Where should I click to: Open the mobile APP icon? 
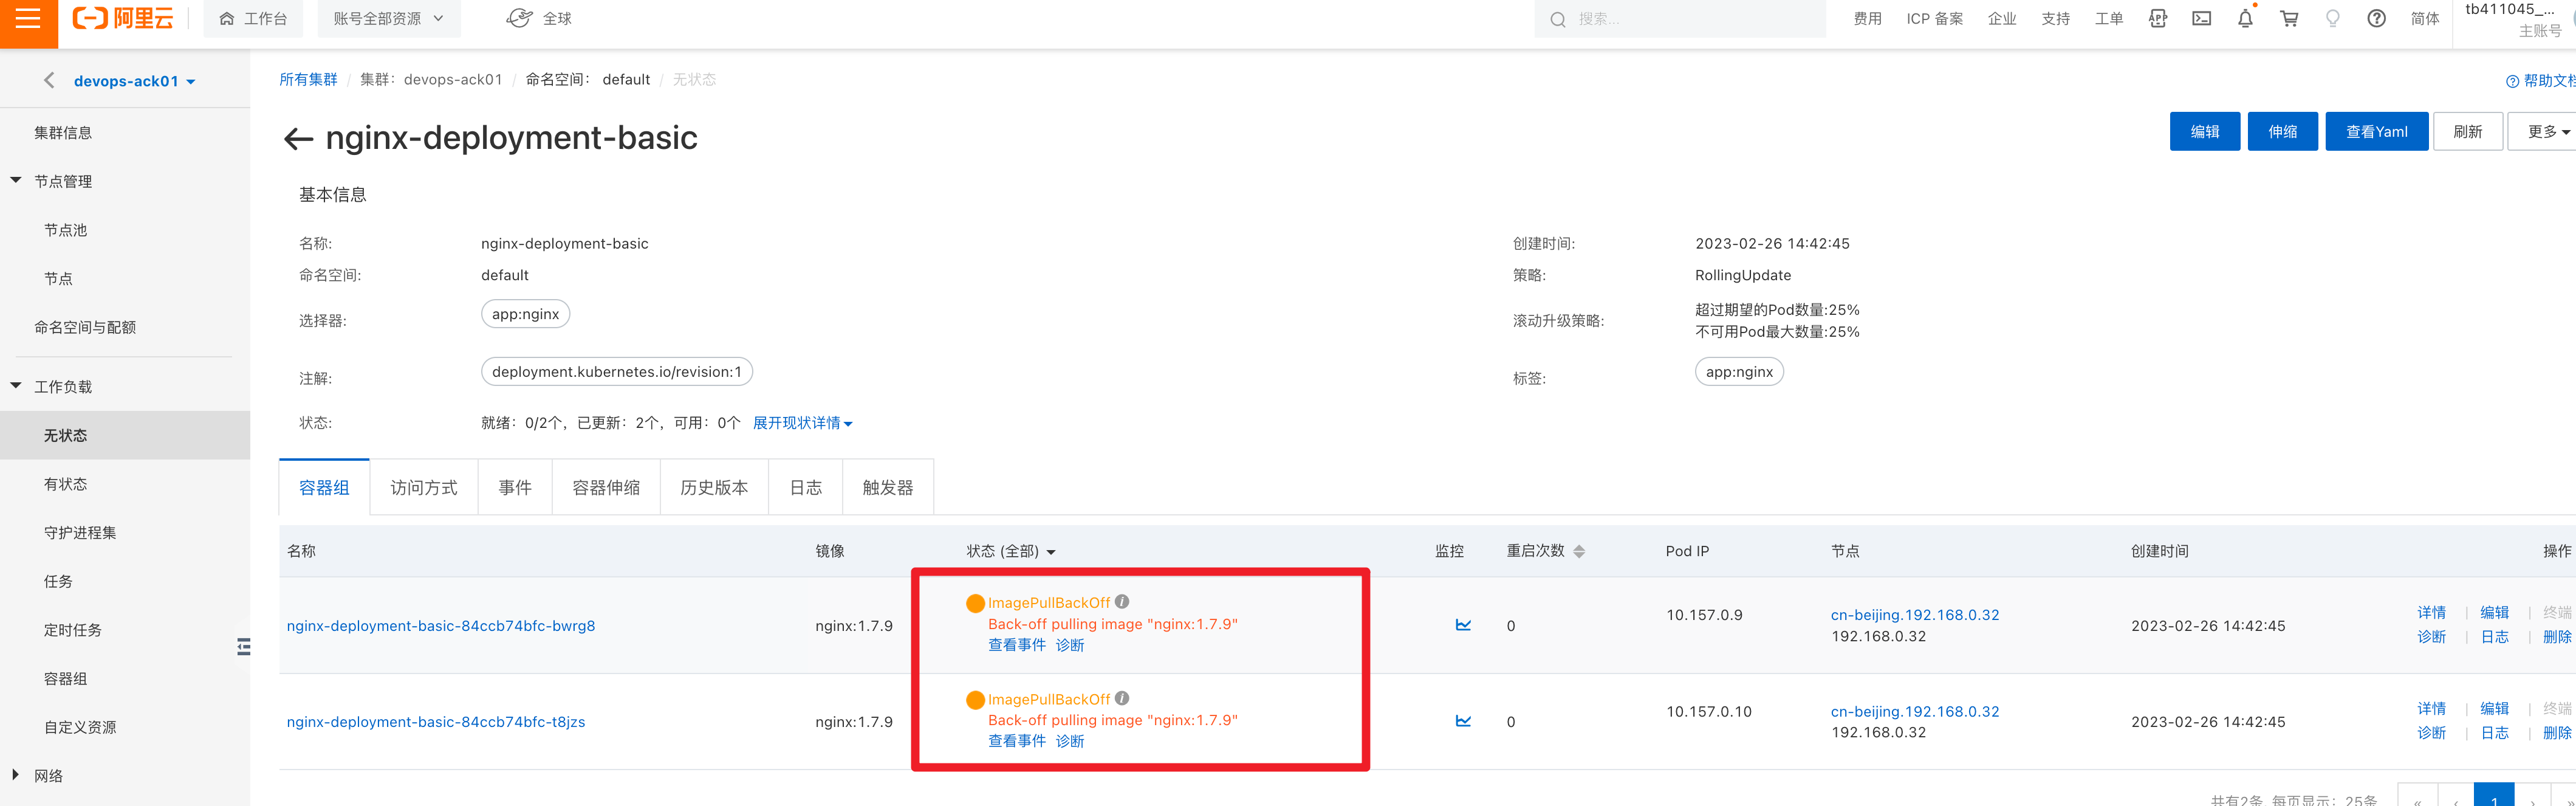[2157, 19]
